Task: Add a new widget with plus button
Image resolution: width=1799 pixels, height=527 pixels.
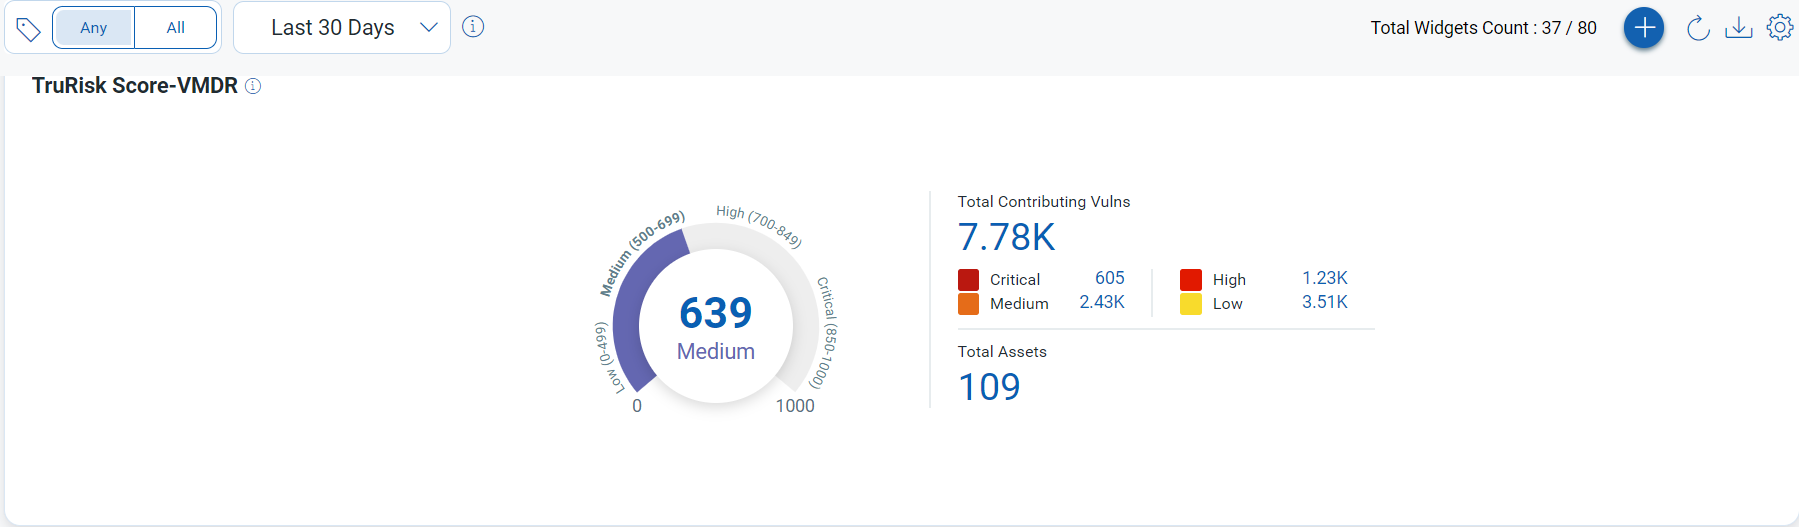Action: pyautogui.click(x=1644, y=28)
